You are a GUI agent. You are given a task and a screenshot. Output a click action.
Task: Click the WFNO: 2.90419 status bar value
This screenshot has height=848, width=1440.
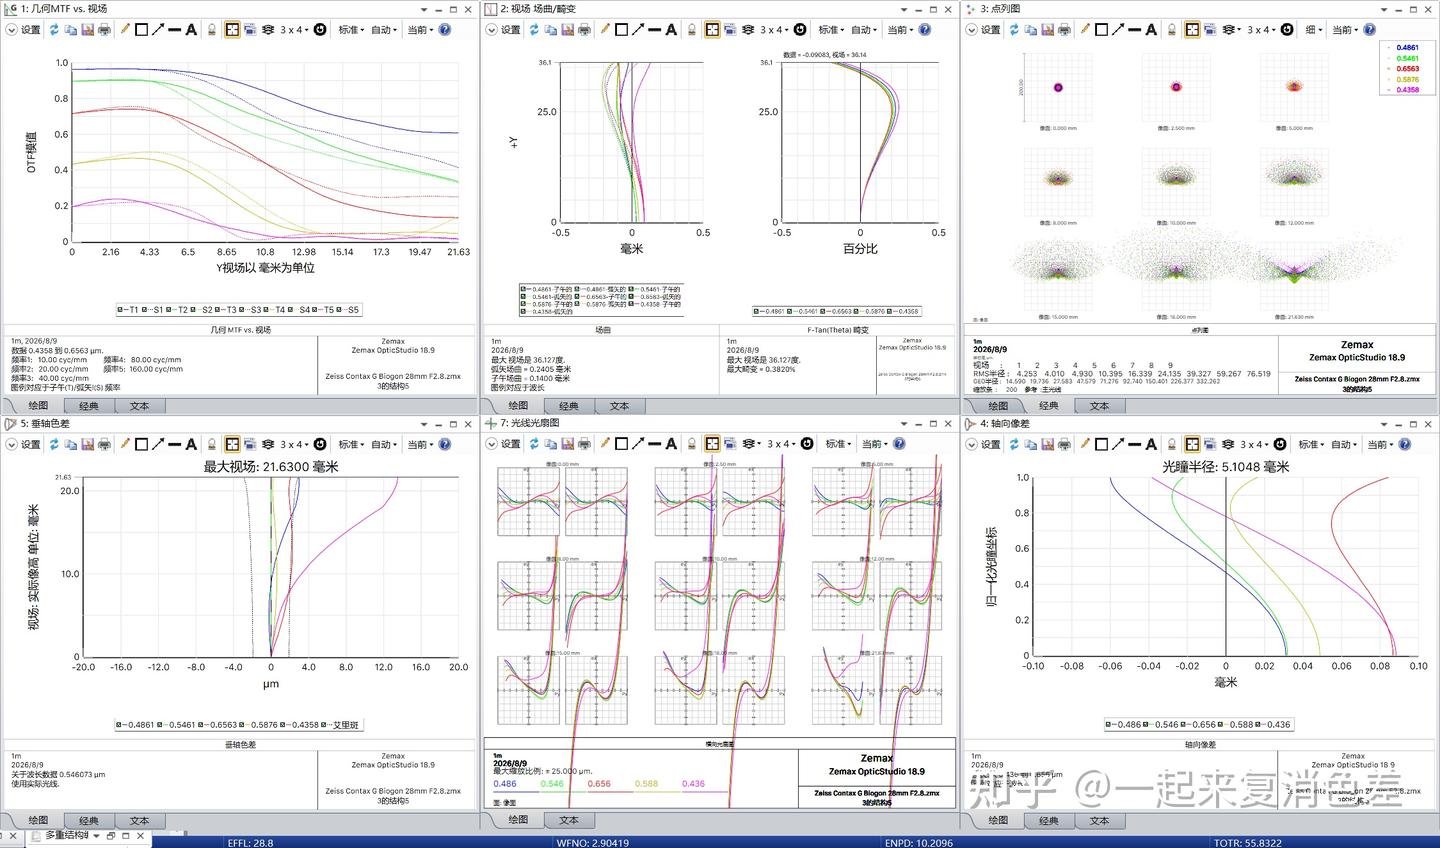[593, 842]
